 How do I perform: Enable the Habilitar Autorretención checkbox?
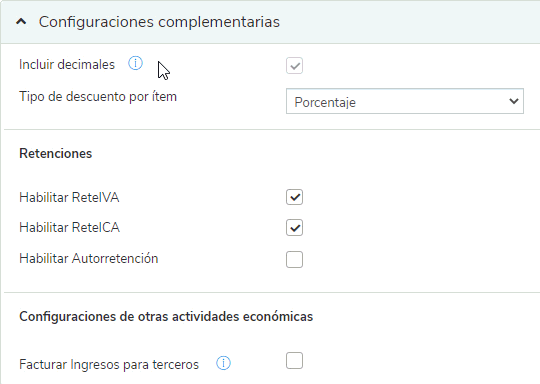[294, 259]
